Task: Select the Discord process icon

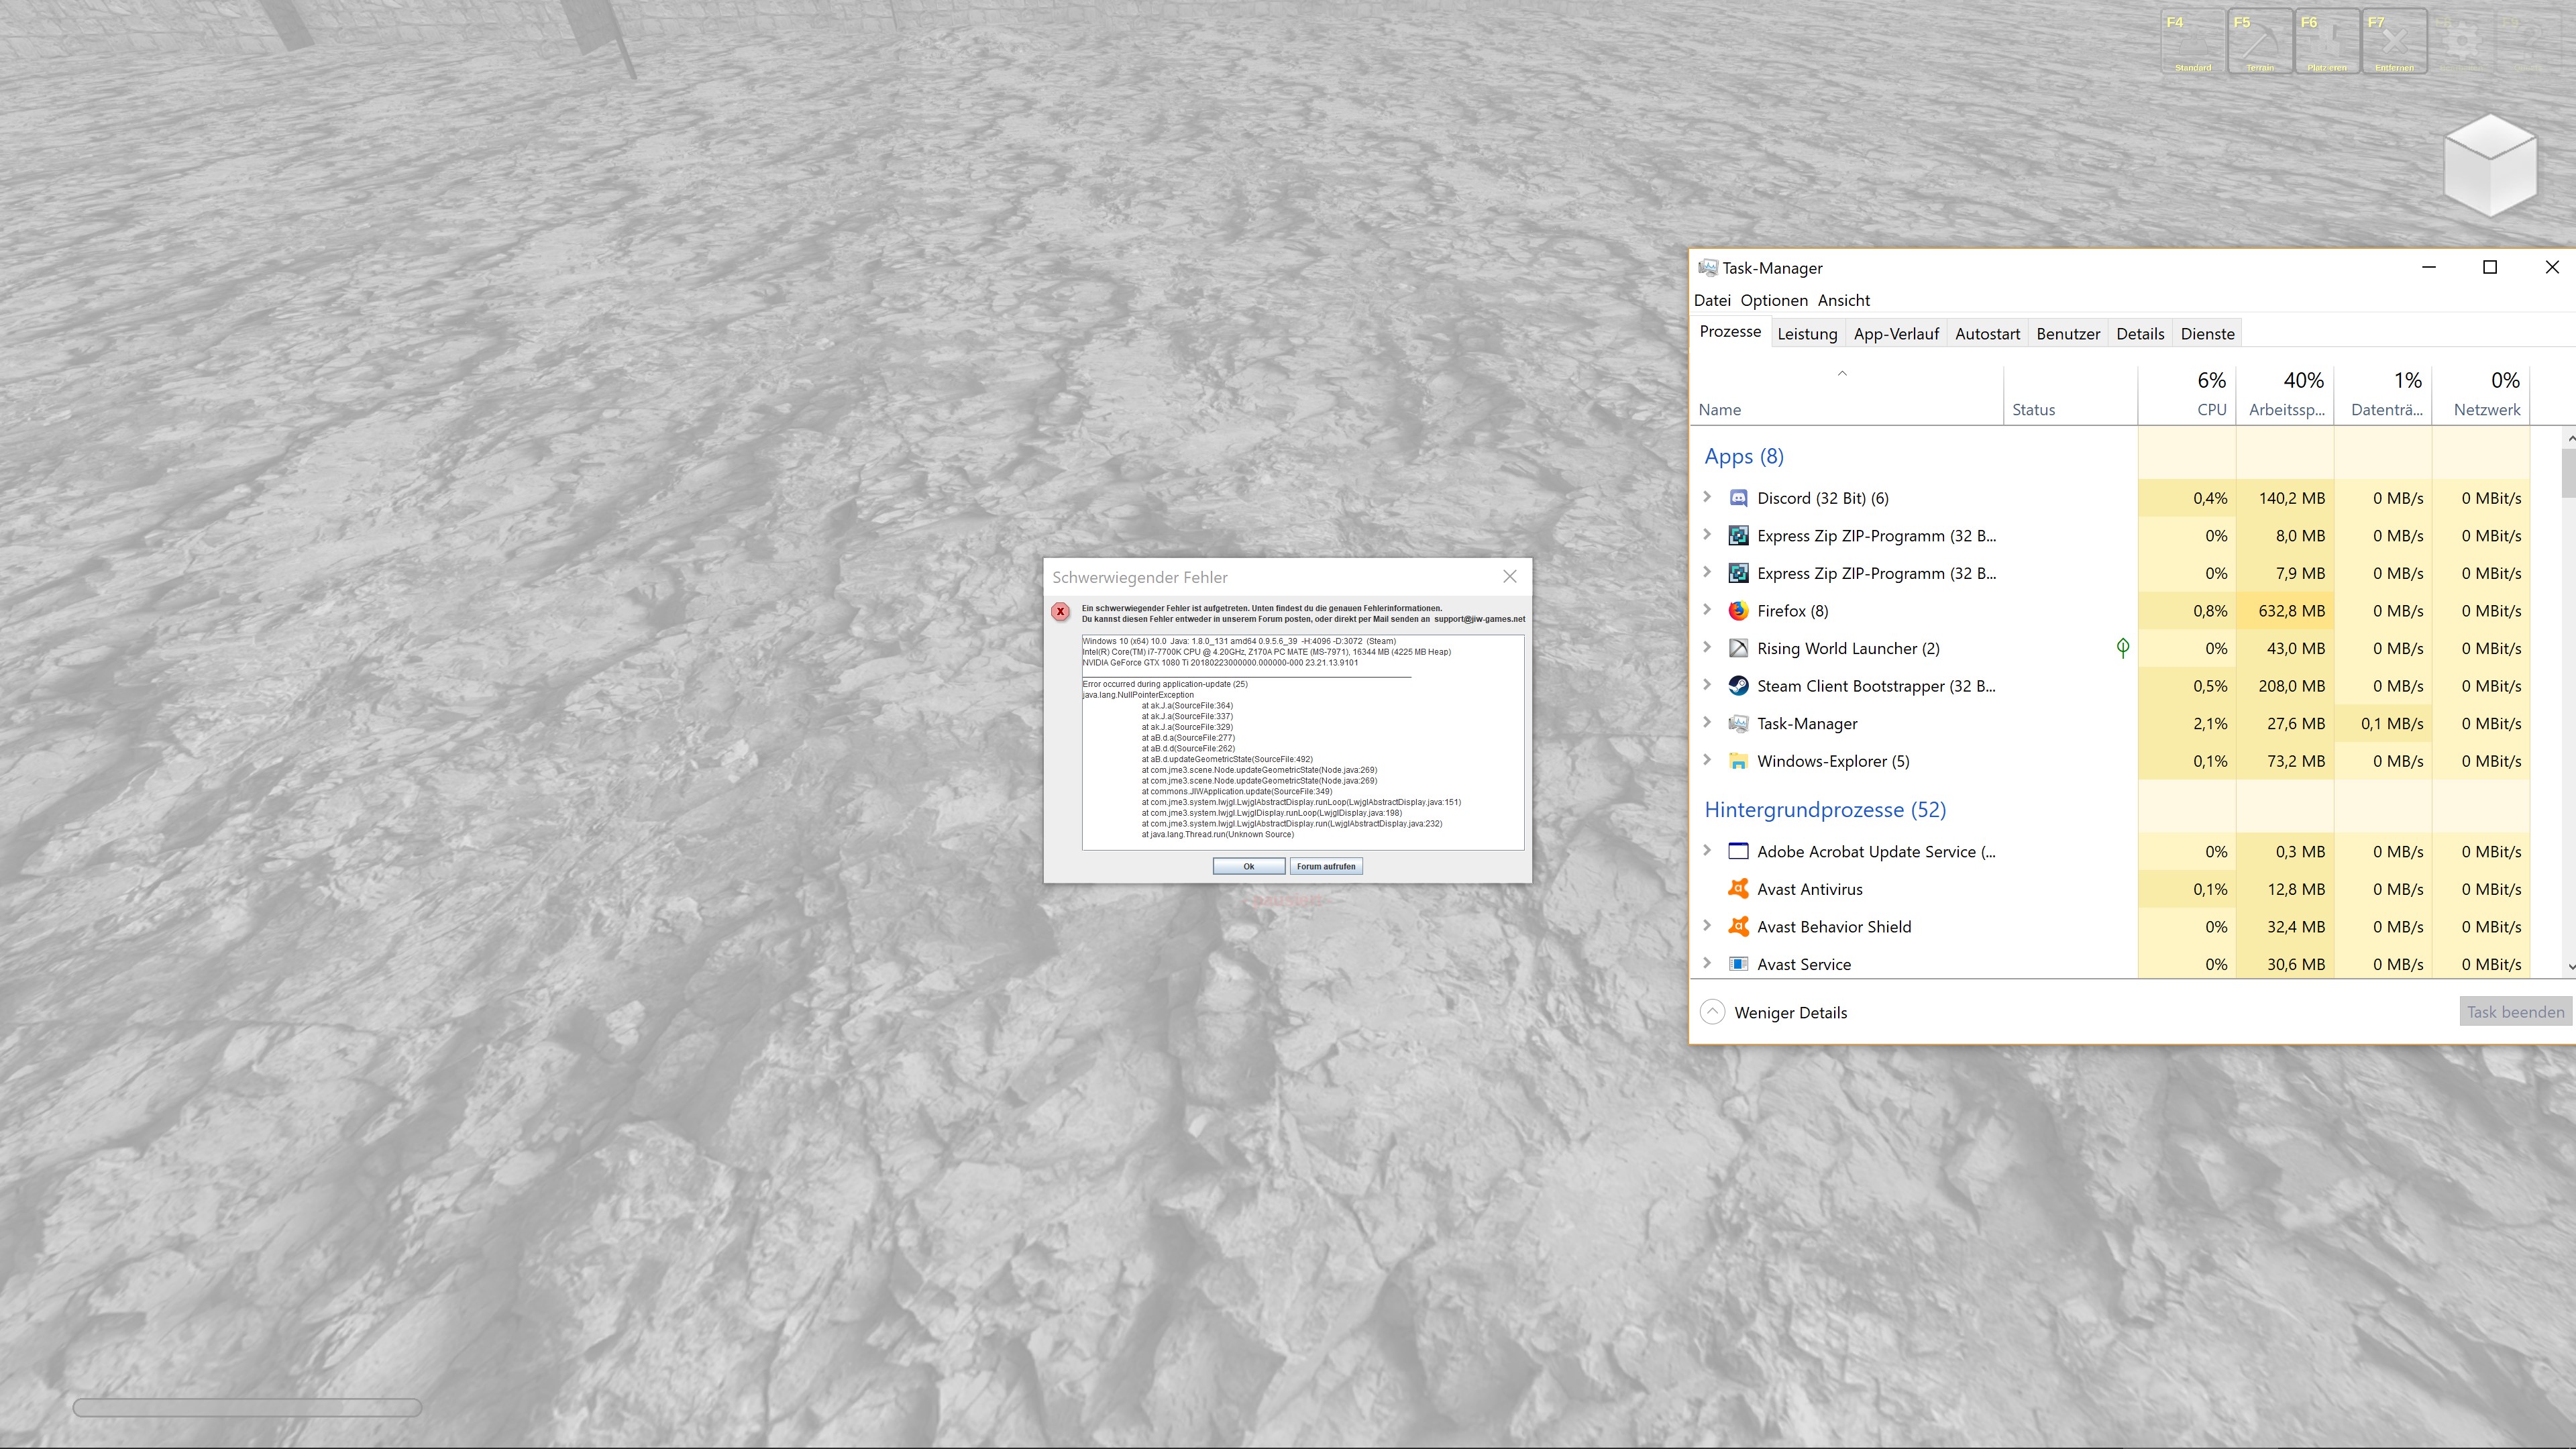Action: (1738, 498)
